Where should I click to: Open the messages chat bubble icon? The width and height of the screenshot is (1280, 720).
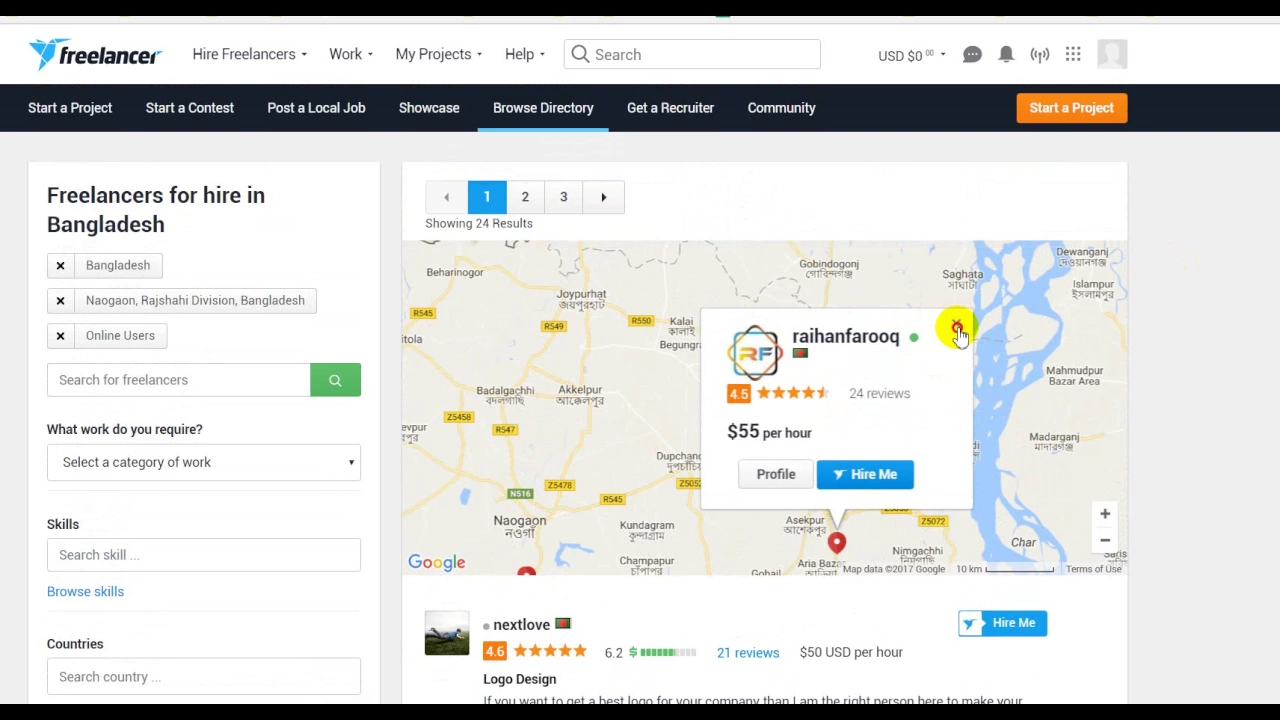tap(972, 55)
